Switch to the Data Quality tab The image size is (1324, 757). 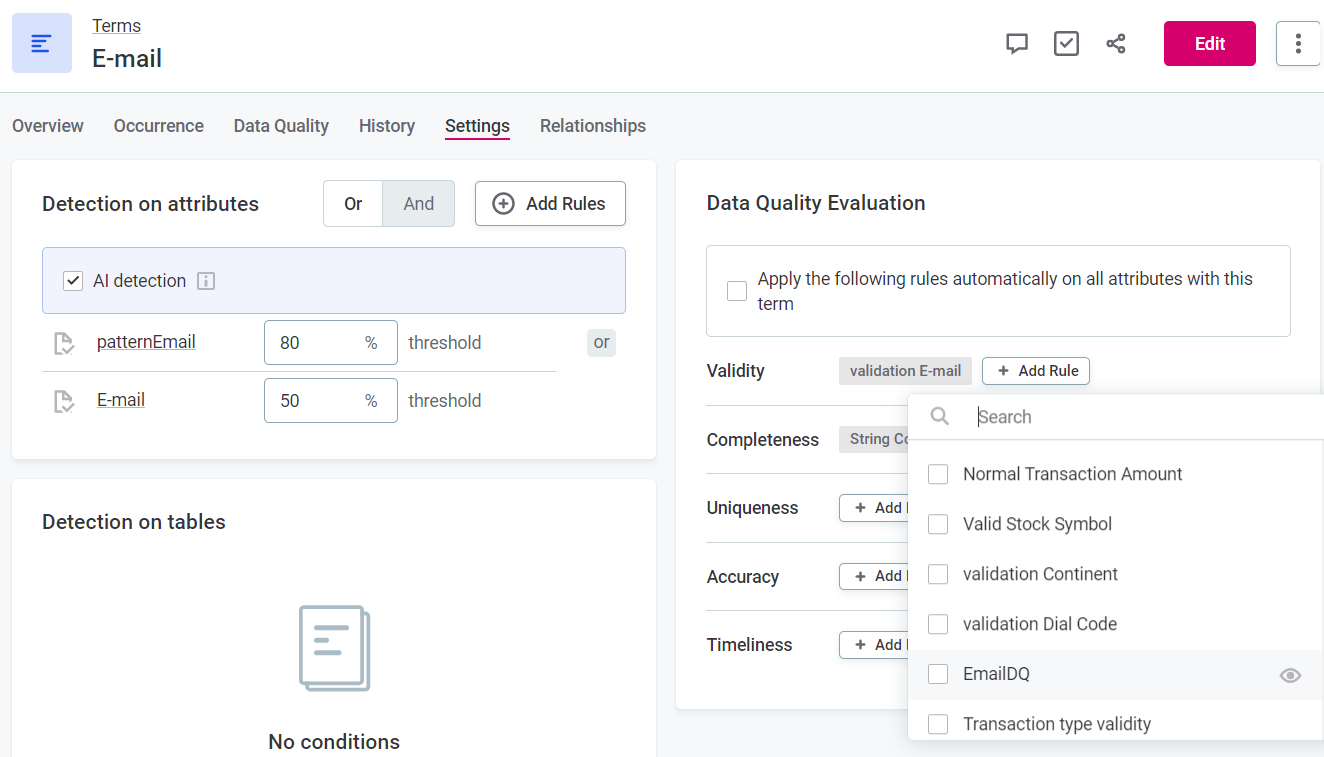[281, 126]
